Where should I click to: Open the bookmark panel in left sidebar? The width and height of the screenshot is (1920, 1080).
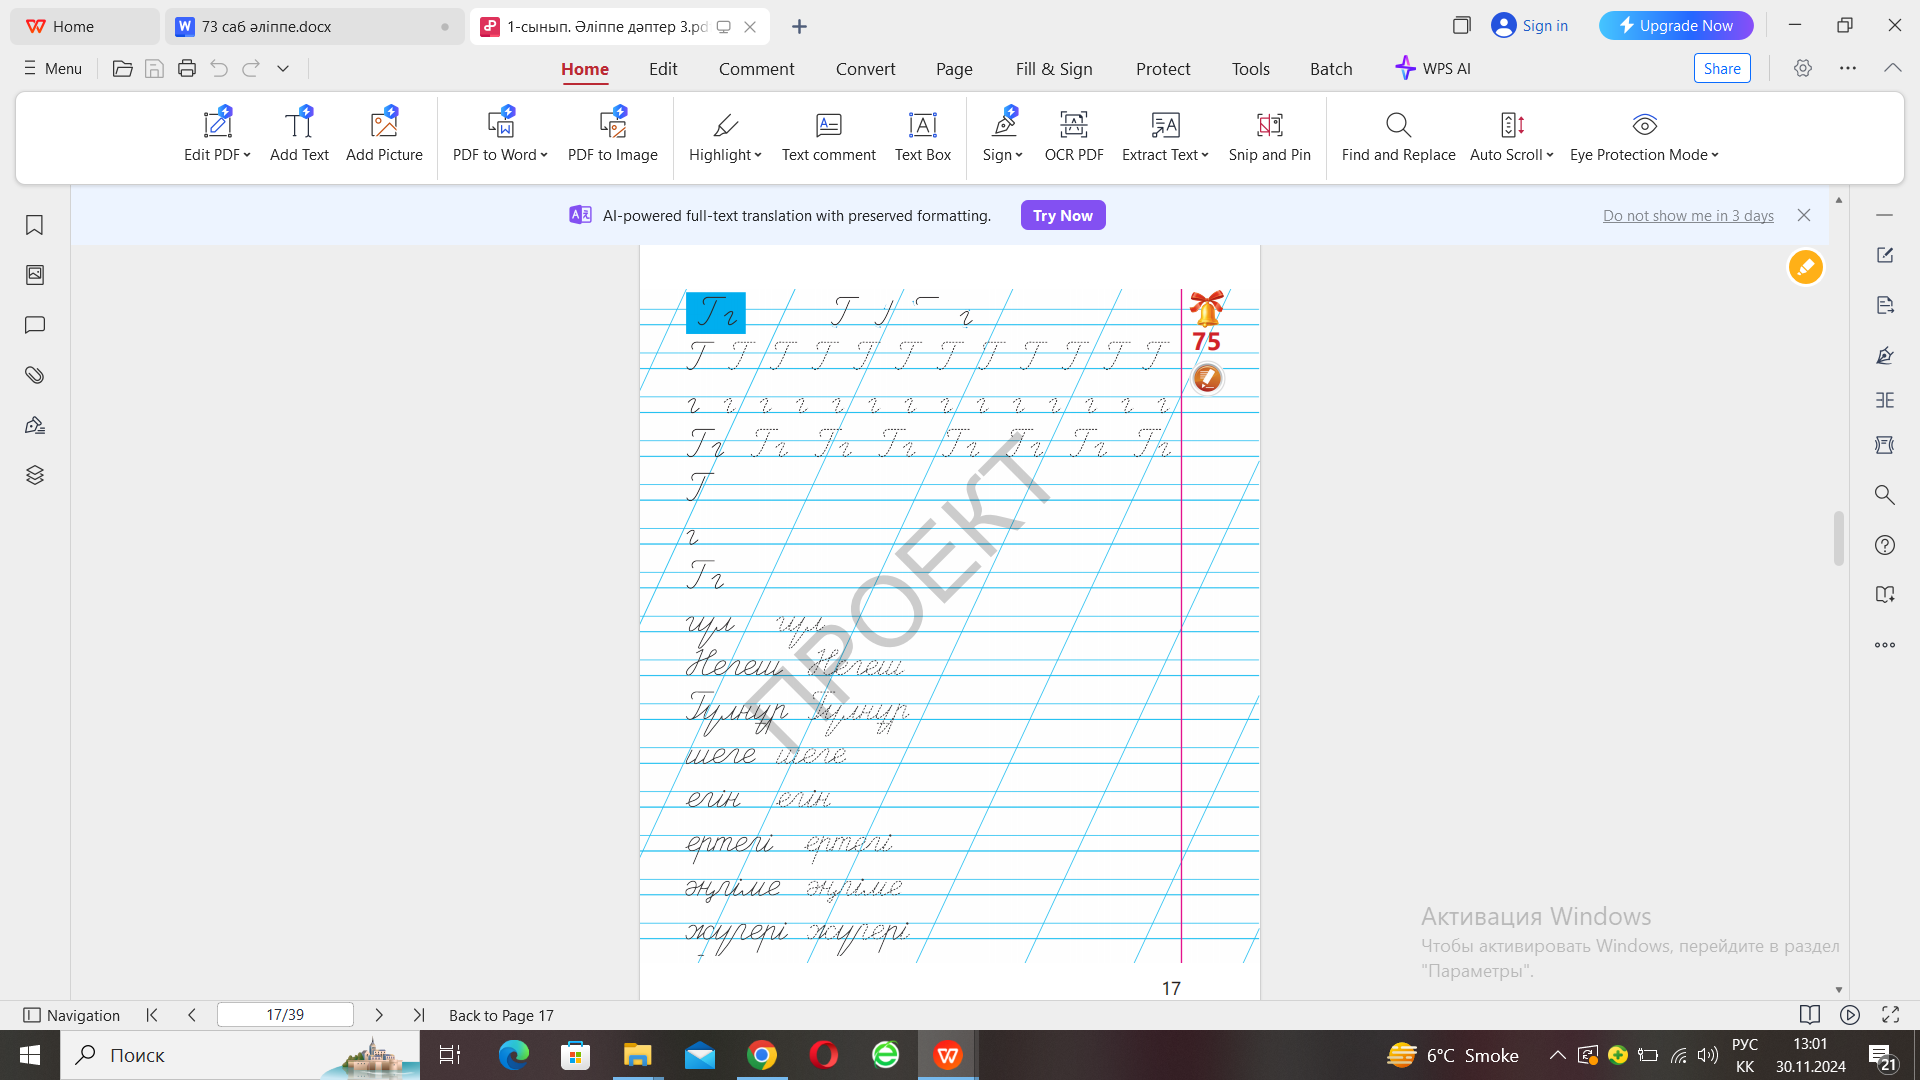pyautogui.click(x=35, y=225)
